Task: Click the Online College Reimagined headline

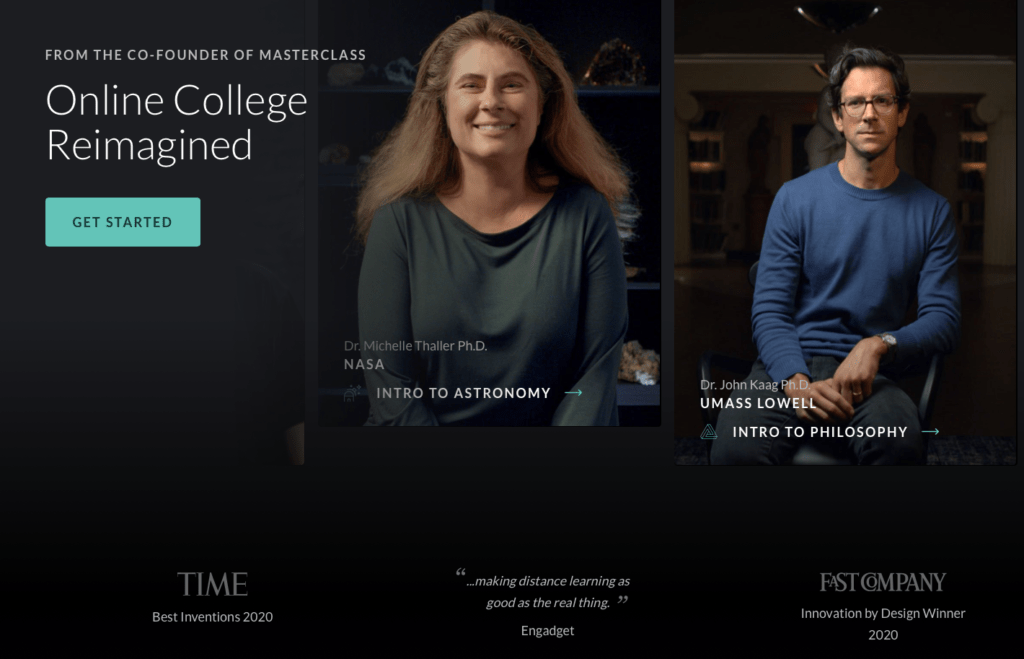Action: tap(176, 122)
